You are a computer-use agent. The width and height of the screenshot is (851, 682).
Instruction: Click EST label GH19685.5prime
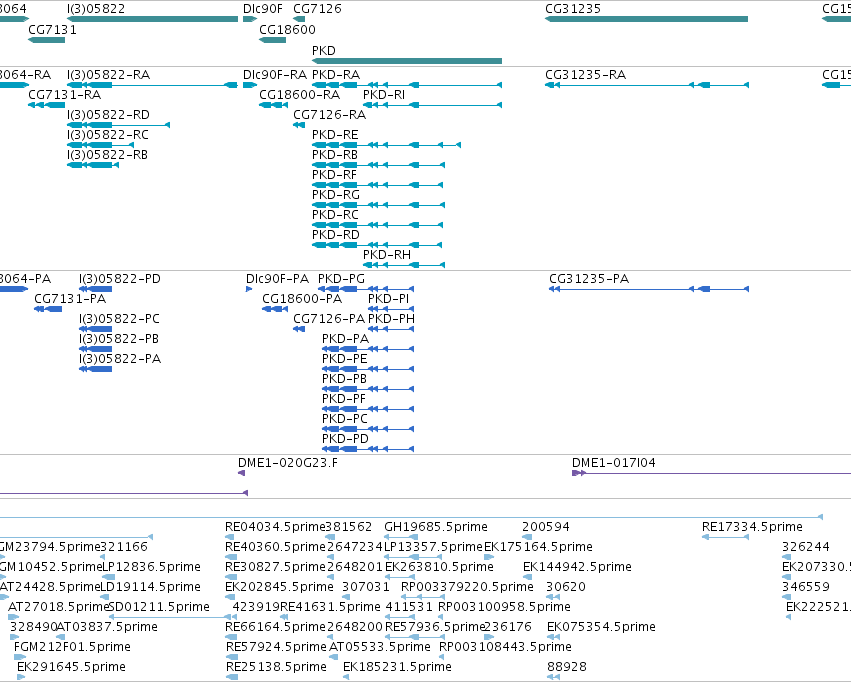click(x=436, y=527)
